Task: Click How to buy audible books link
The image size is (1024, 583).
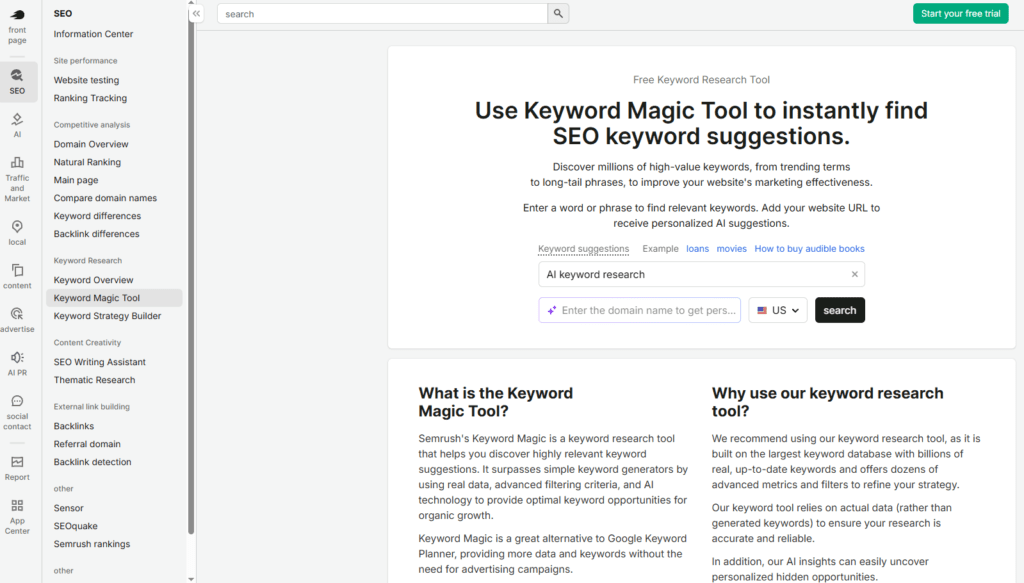Action: (x=809, y=249)
